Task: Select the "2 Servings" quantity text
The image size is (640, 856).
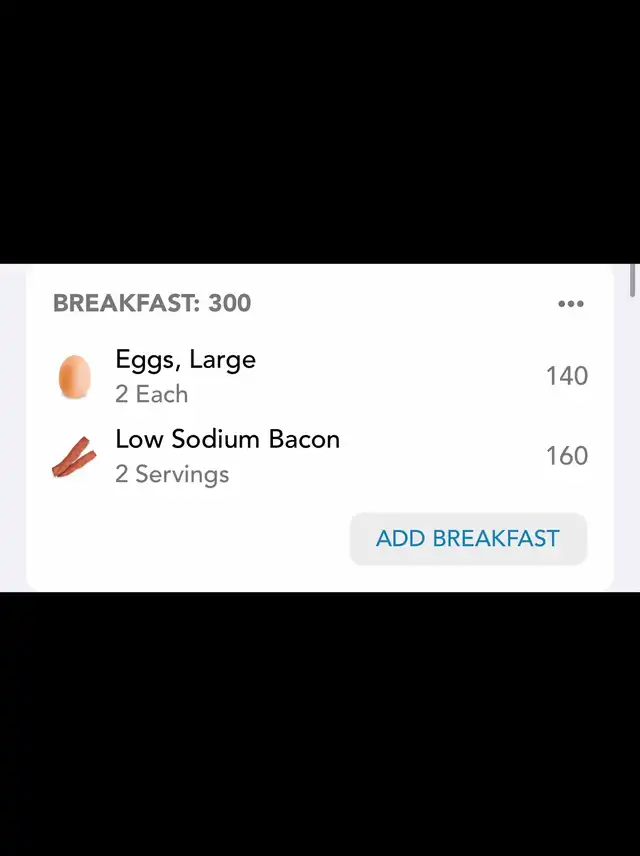Action: (171, 474)
